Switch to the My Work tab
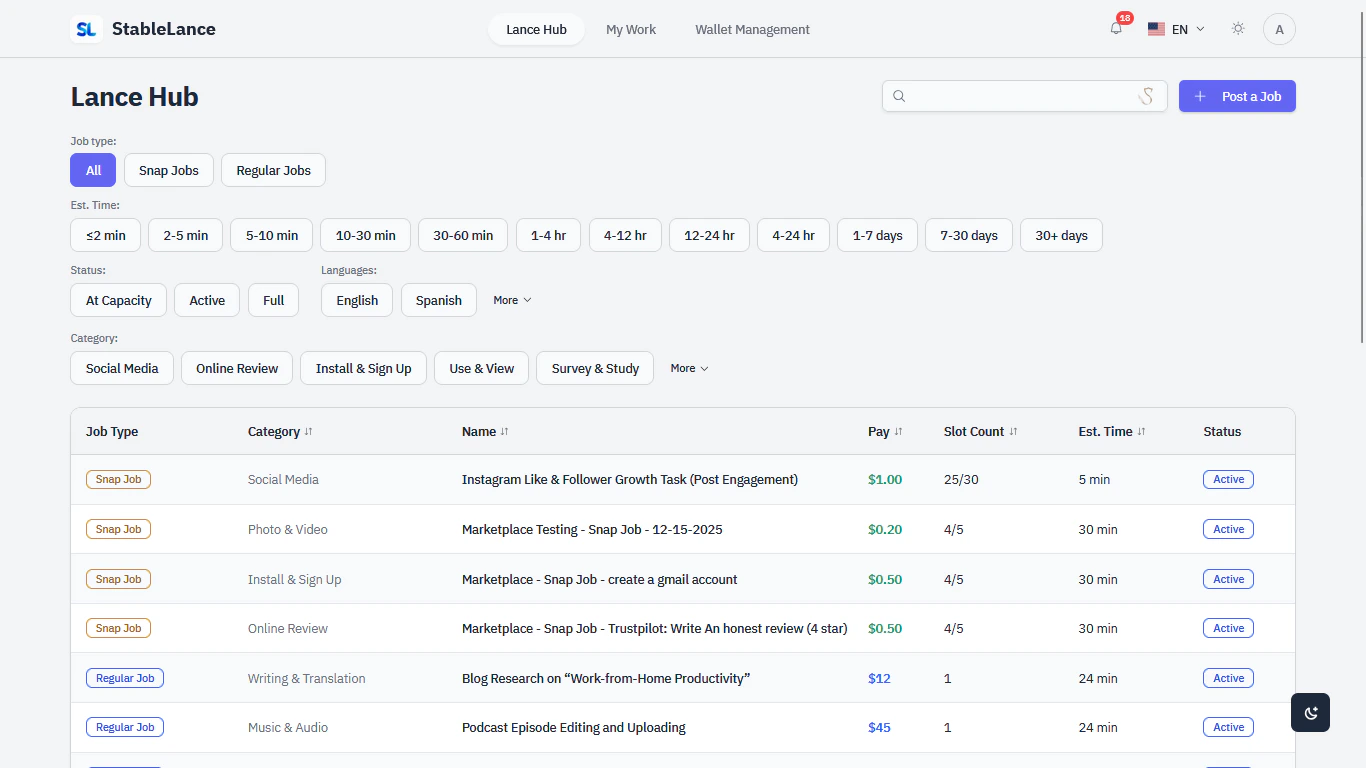The image size is (1366, 768). (631, 29)
